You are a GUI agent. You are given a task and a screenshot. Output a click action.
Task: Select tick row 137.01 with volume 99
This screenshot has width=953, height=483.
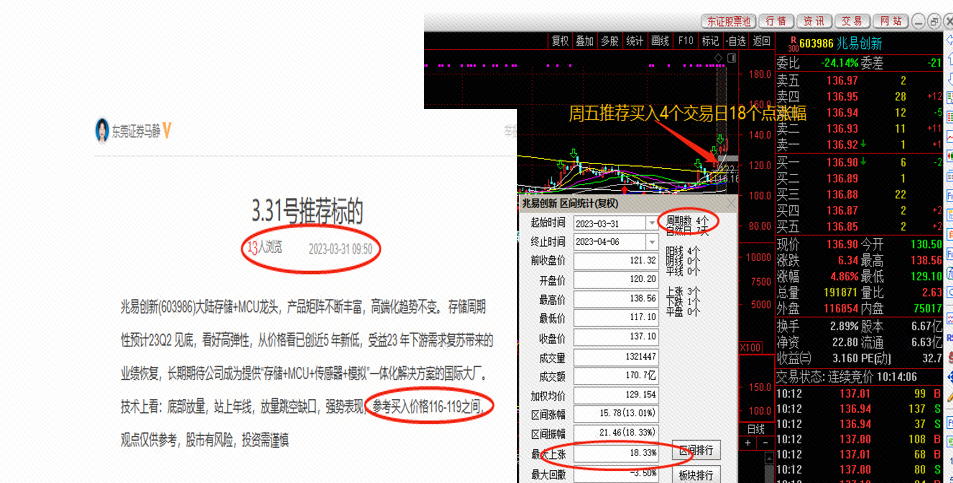coord(859,394)
